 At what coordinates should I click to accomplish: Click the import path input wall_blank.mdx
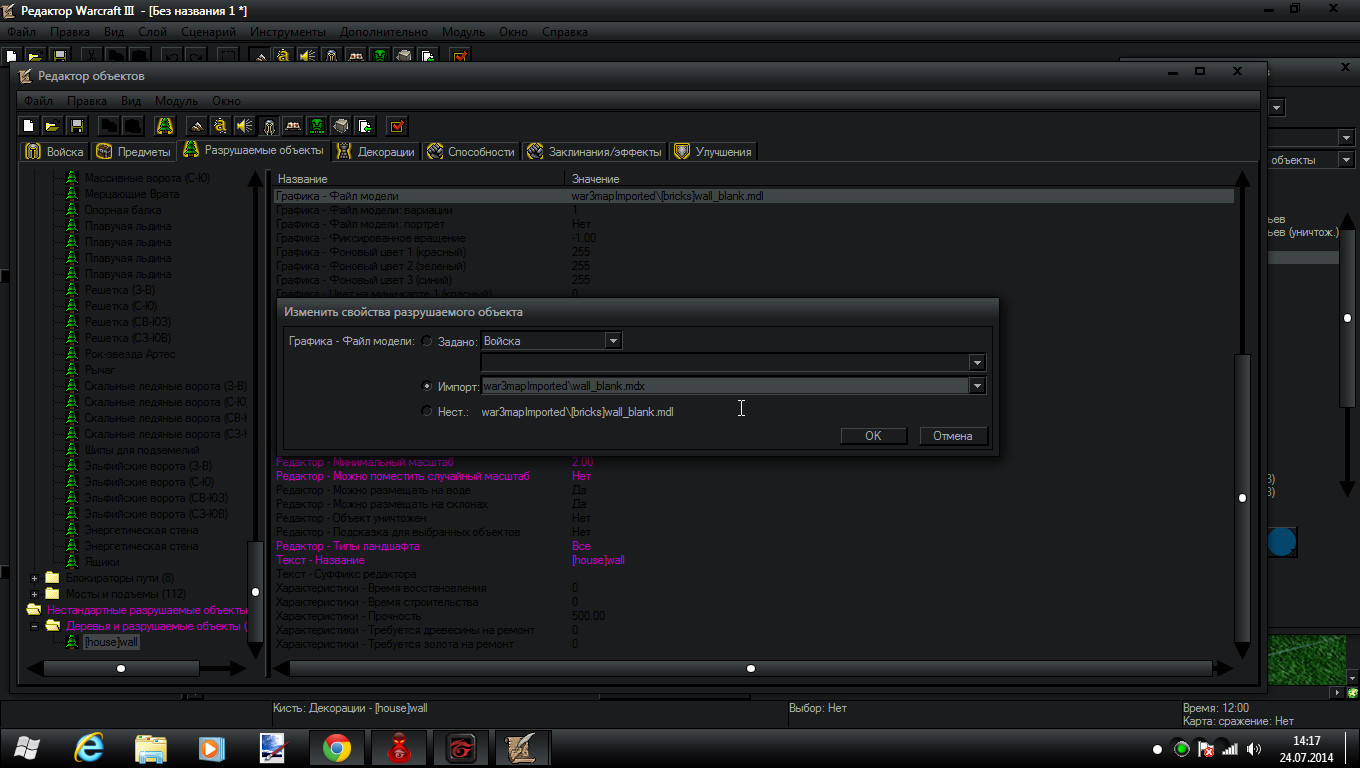tap(724, 386)
